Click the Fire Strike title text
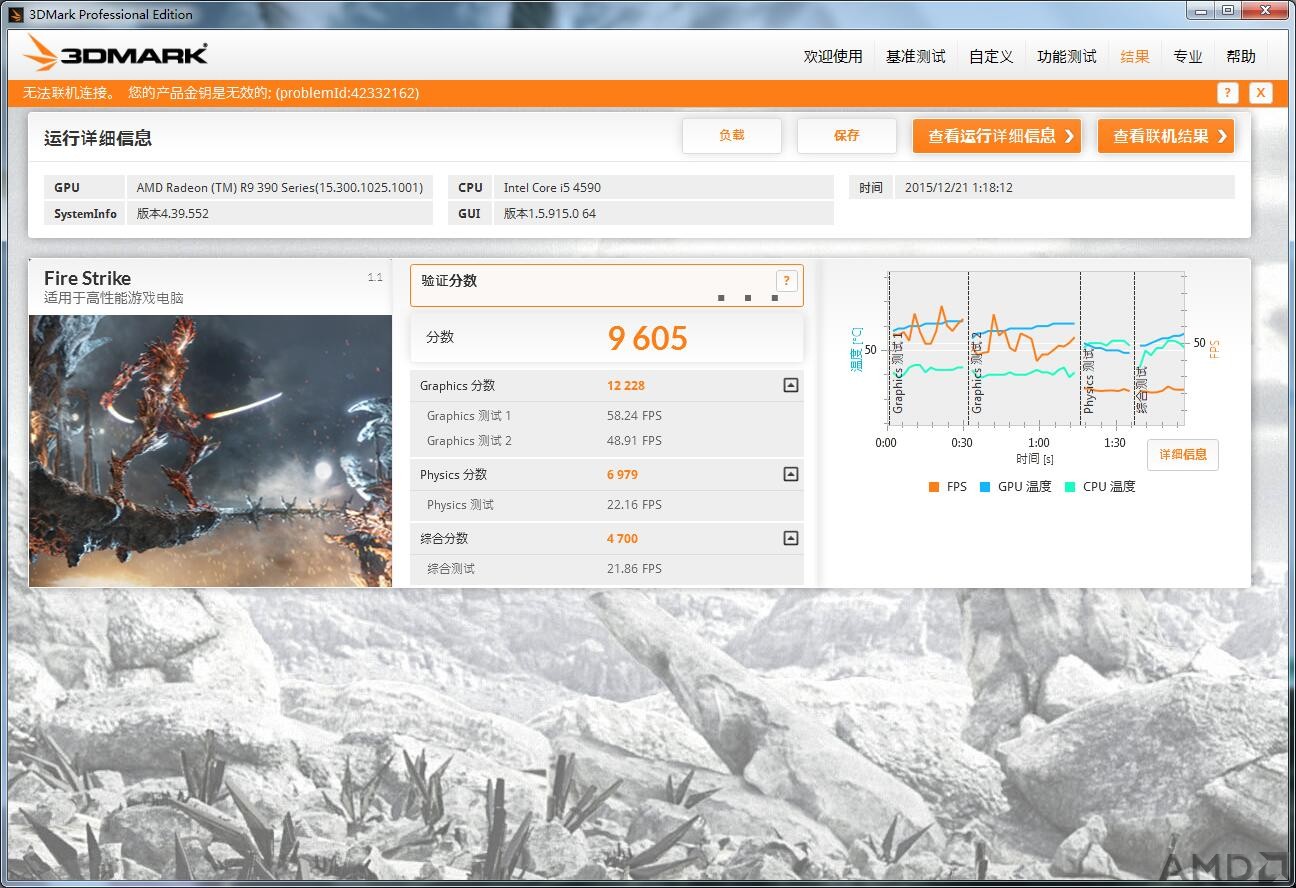The width and height of the screenshot is (1296, 888). pos(87,279)
